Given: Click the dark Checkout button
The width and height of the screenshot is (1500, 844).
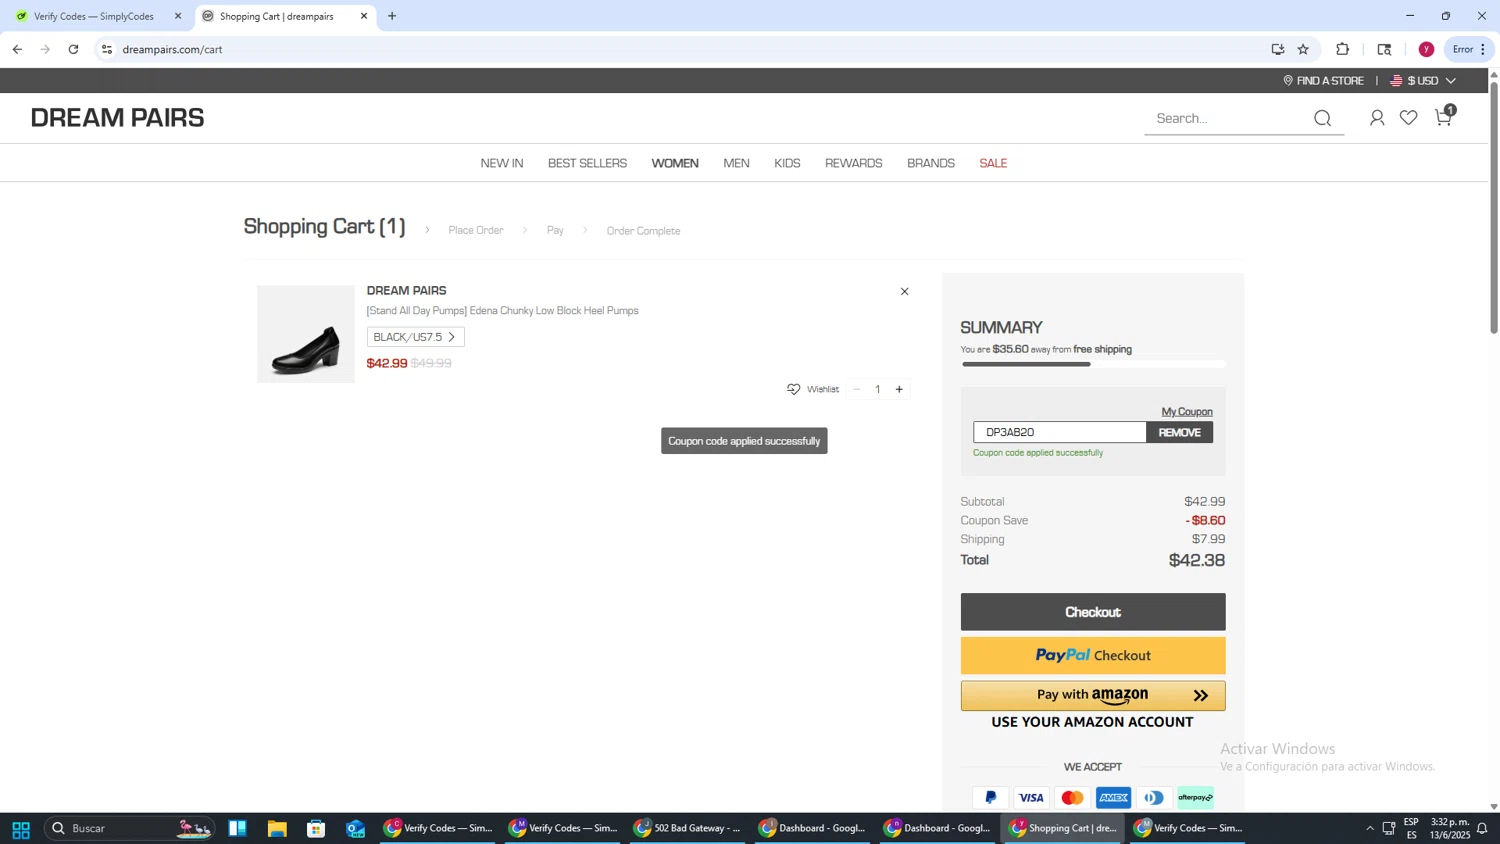Looking at the screenshot, I should [1093, 612].
